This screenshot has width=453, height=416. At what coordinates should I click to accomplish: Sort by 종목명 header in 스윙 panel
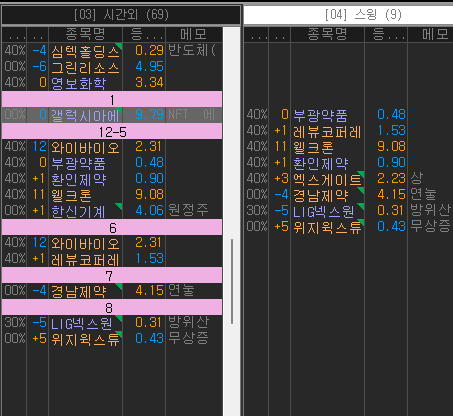pyautogui.click(x=327, y=34)
